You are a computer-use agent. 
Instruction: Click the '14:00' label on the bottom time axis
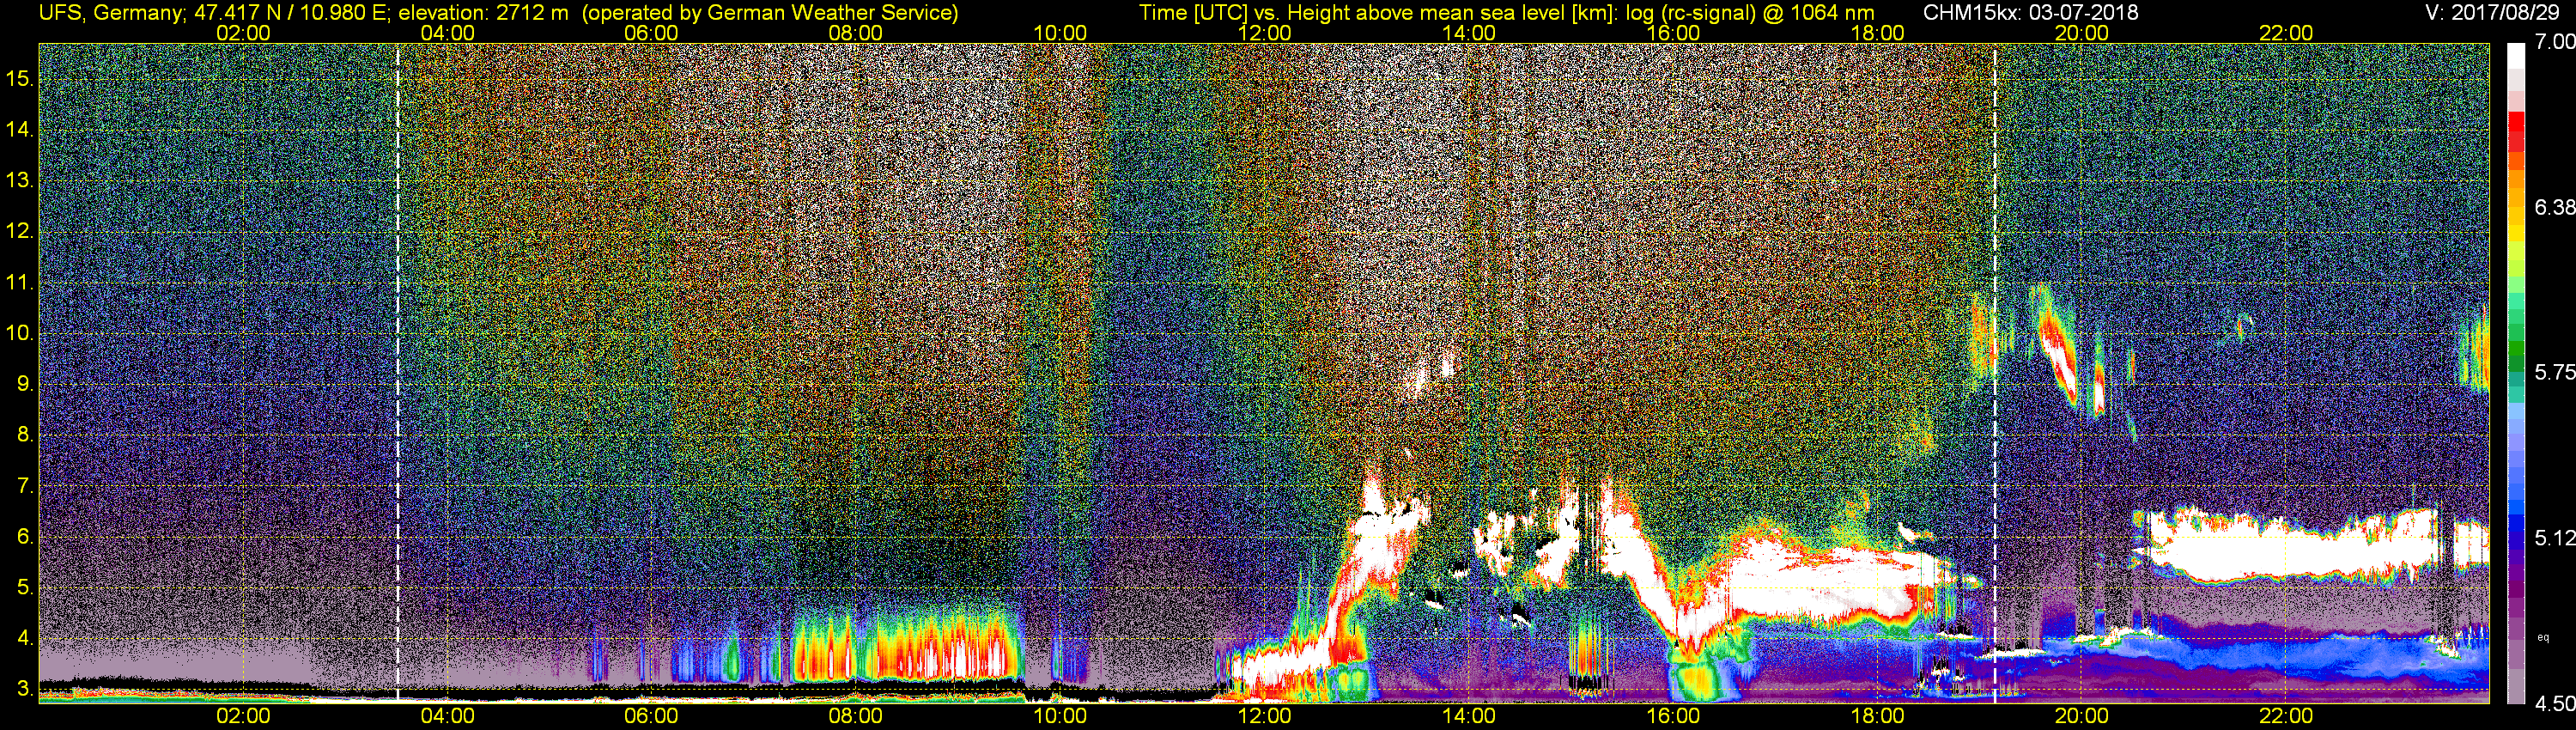[1468, 716]
